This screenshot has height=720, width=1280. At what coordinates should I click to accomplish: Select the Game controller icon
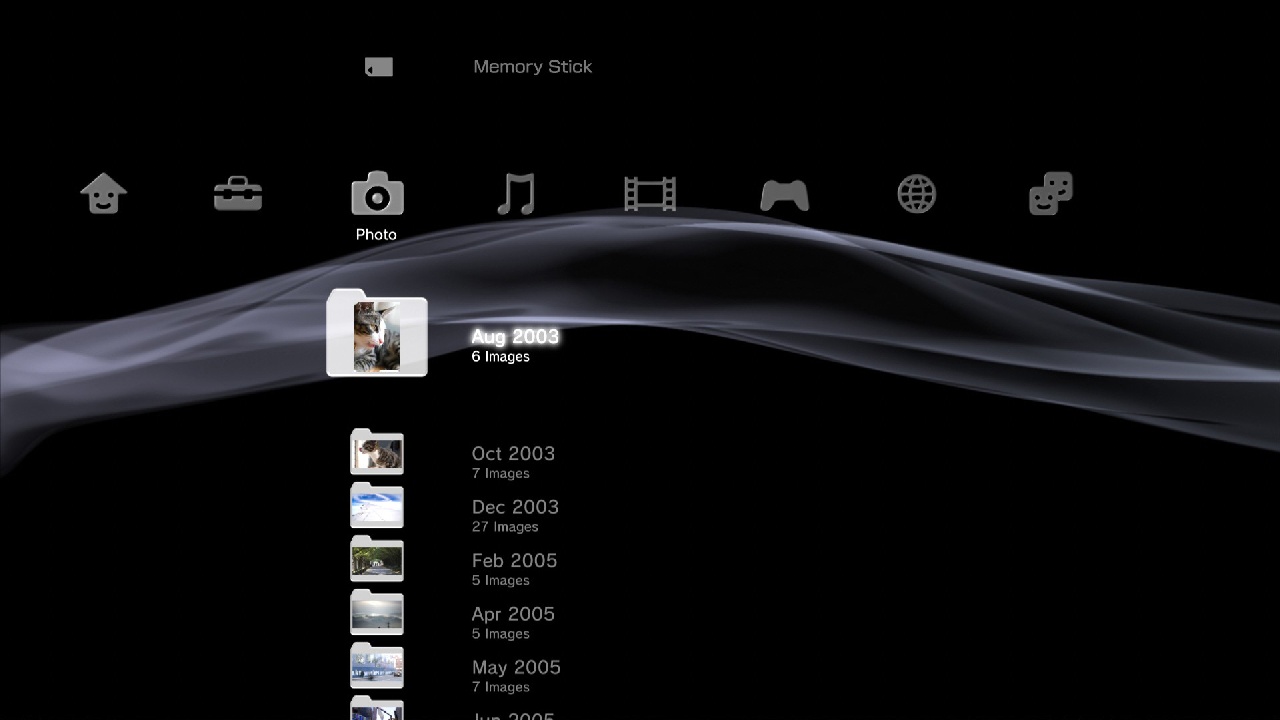point(785,194)
